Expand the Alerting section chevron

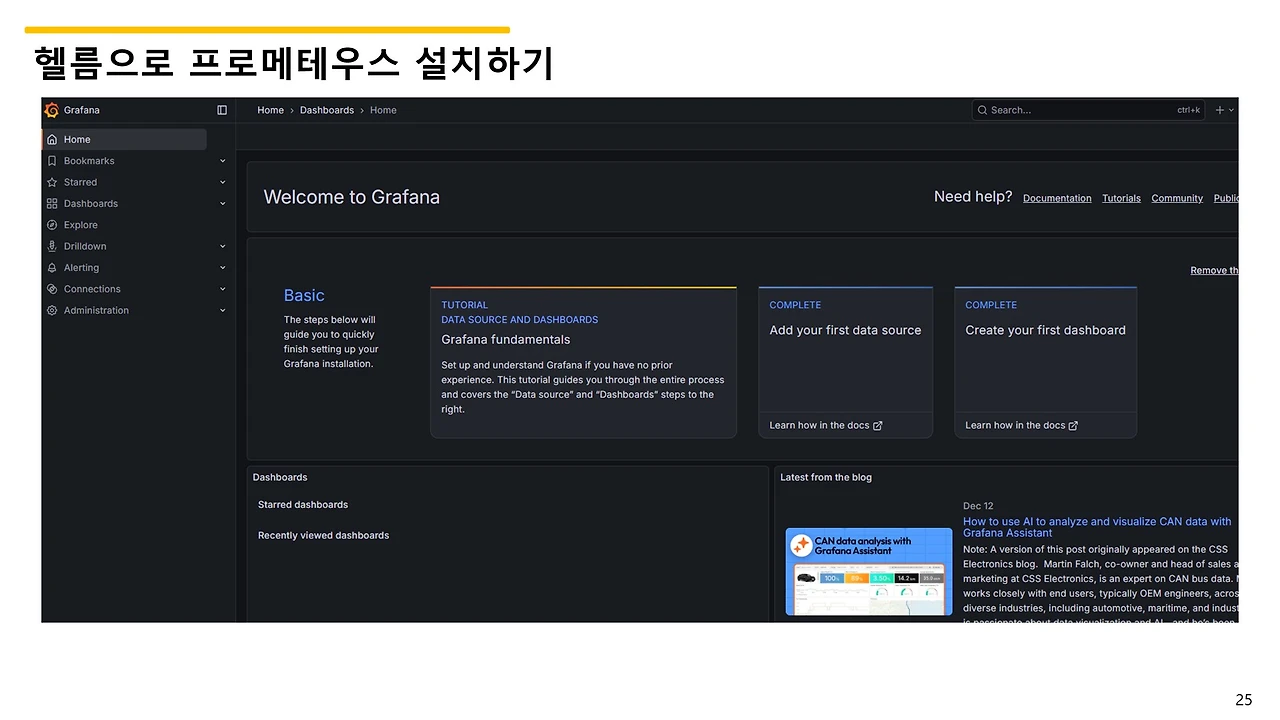pos(223,268)
